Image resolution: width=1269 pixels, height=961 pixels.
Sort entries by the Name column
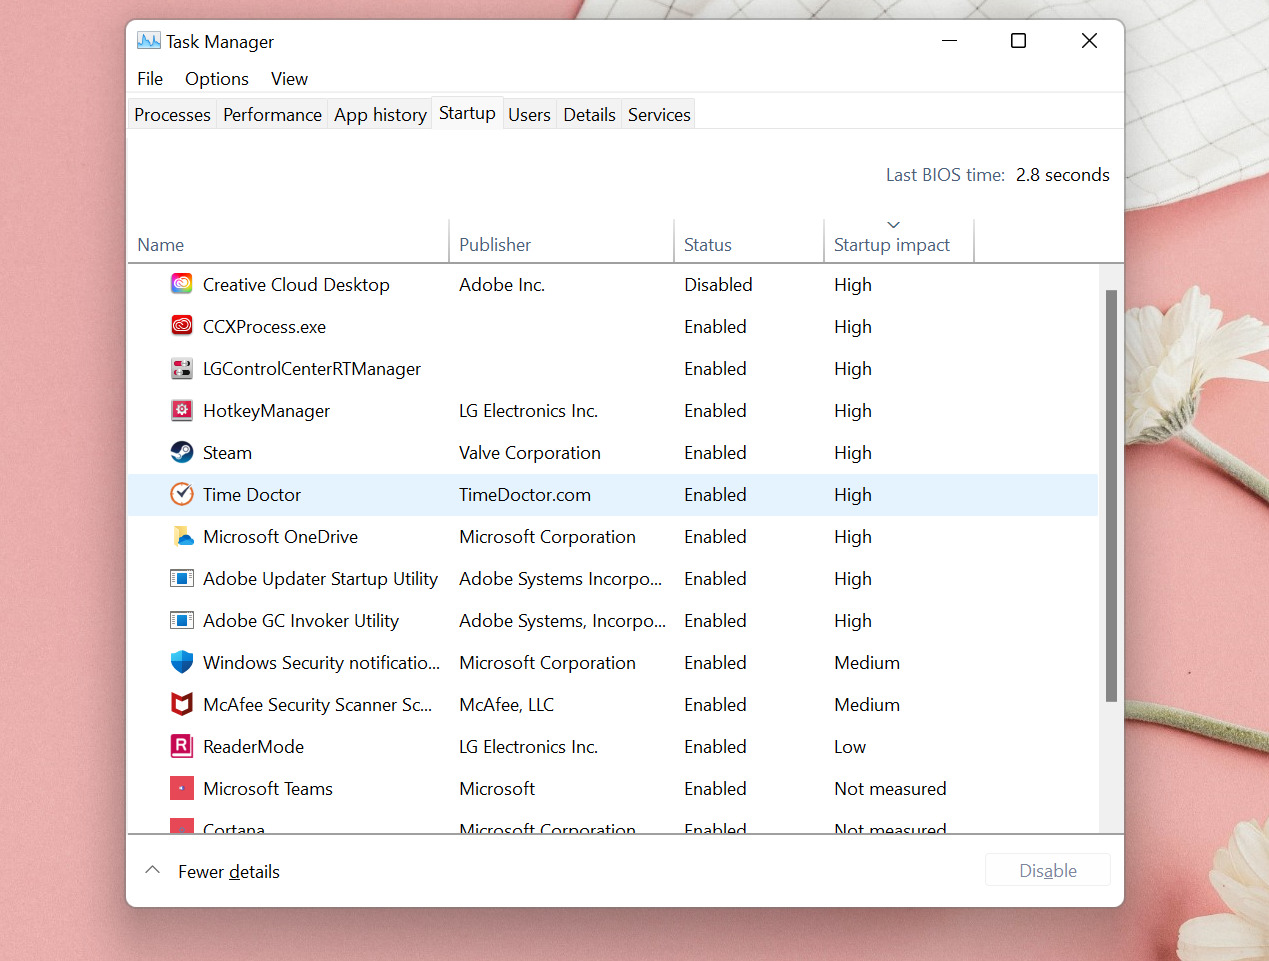[x=160, y=244]
